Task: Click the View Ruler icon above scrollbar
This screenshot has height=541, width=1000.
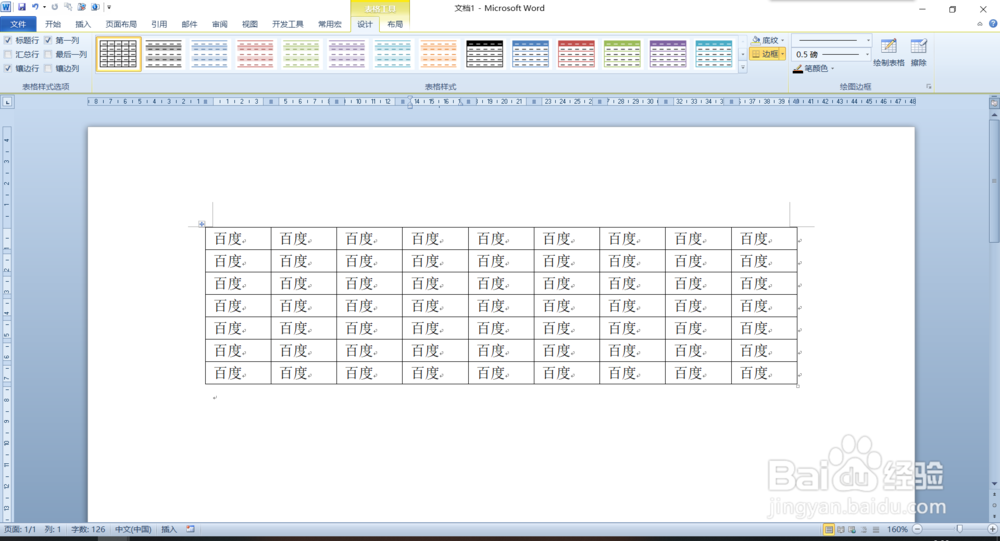Action: tap(994, 102)
